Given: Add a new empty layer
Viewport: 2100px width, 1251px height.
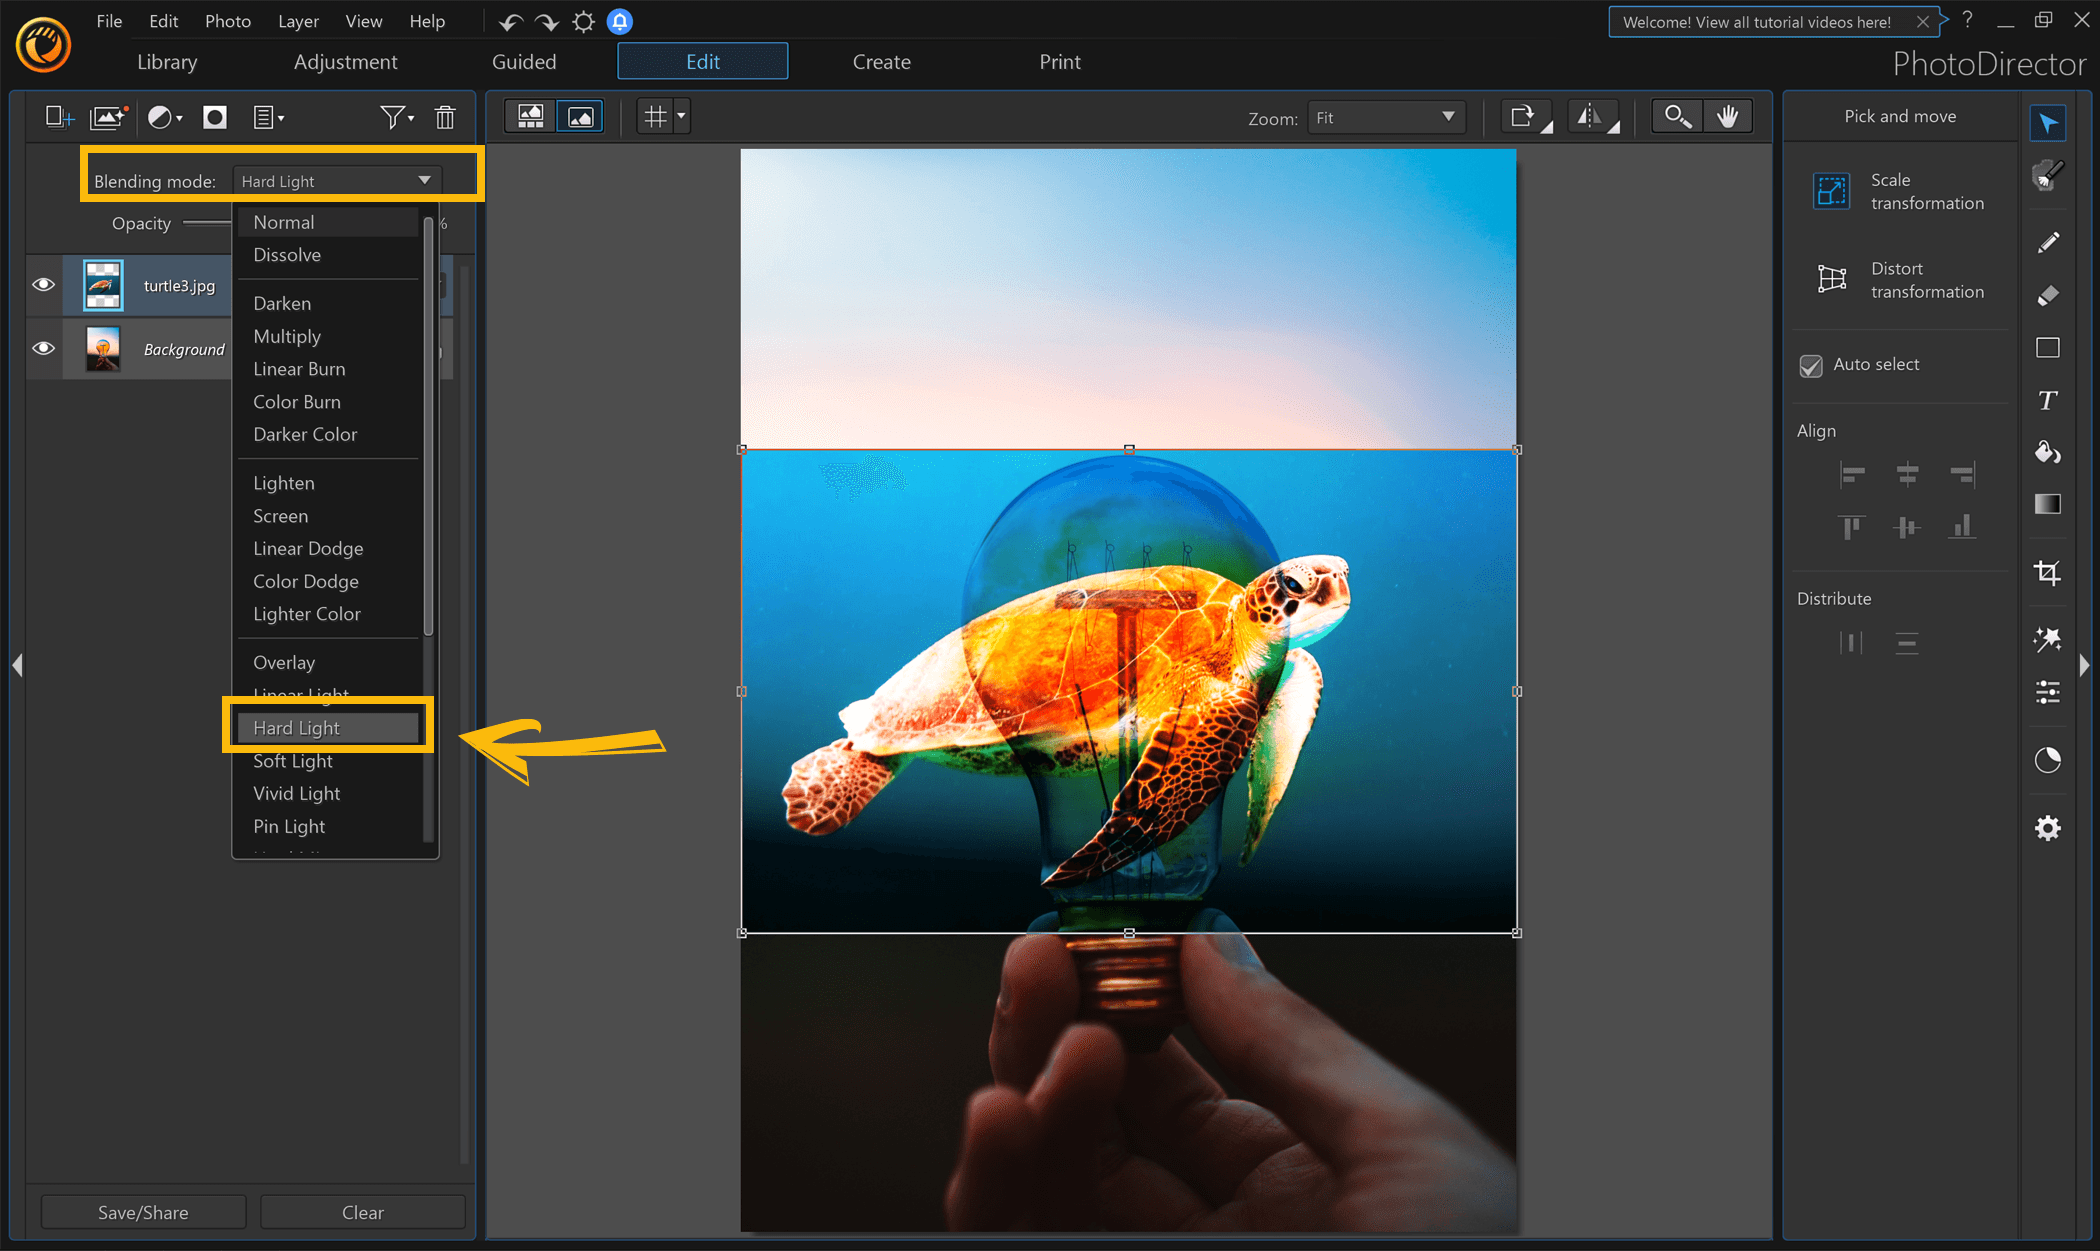Looking at the screenshot, I should pos(60,118).
